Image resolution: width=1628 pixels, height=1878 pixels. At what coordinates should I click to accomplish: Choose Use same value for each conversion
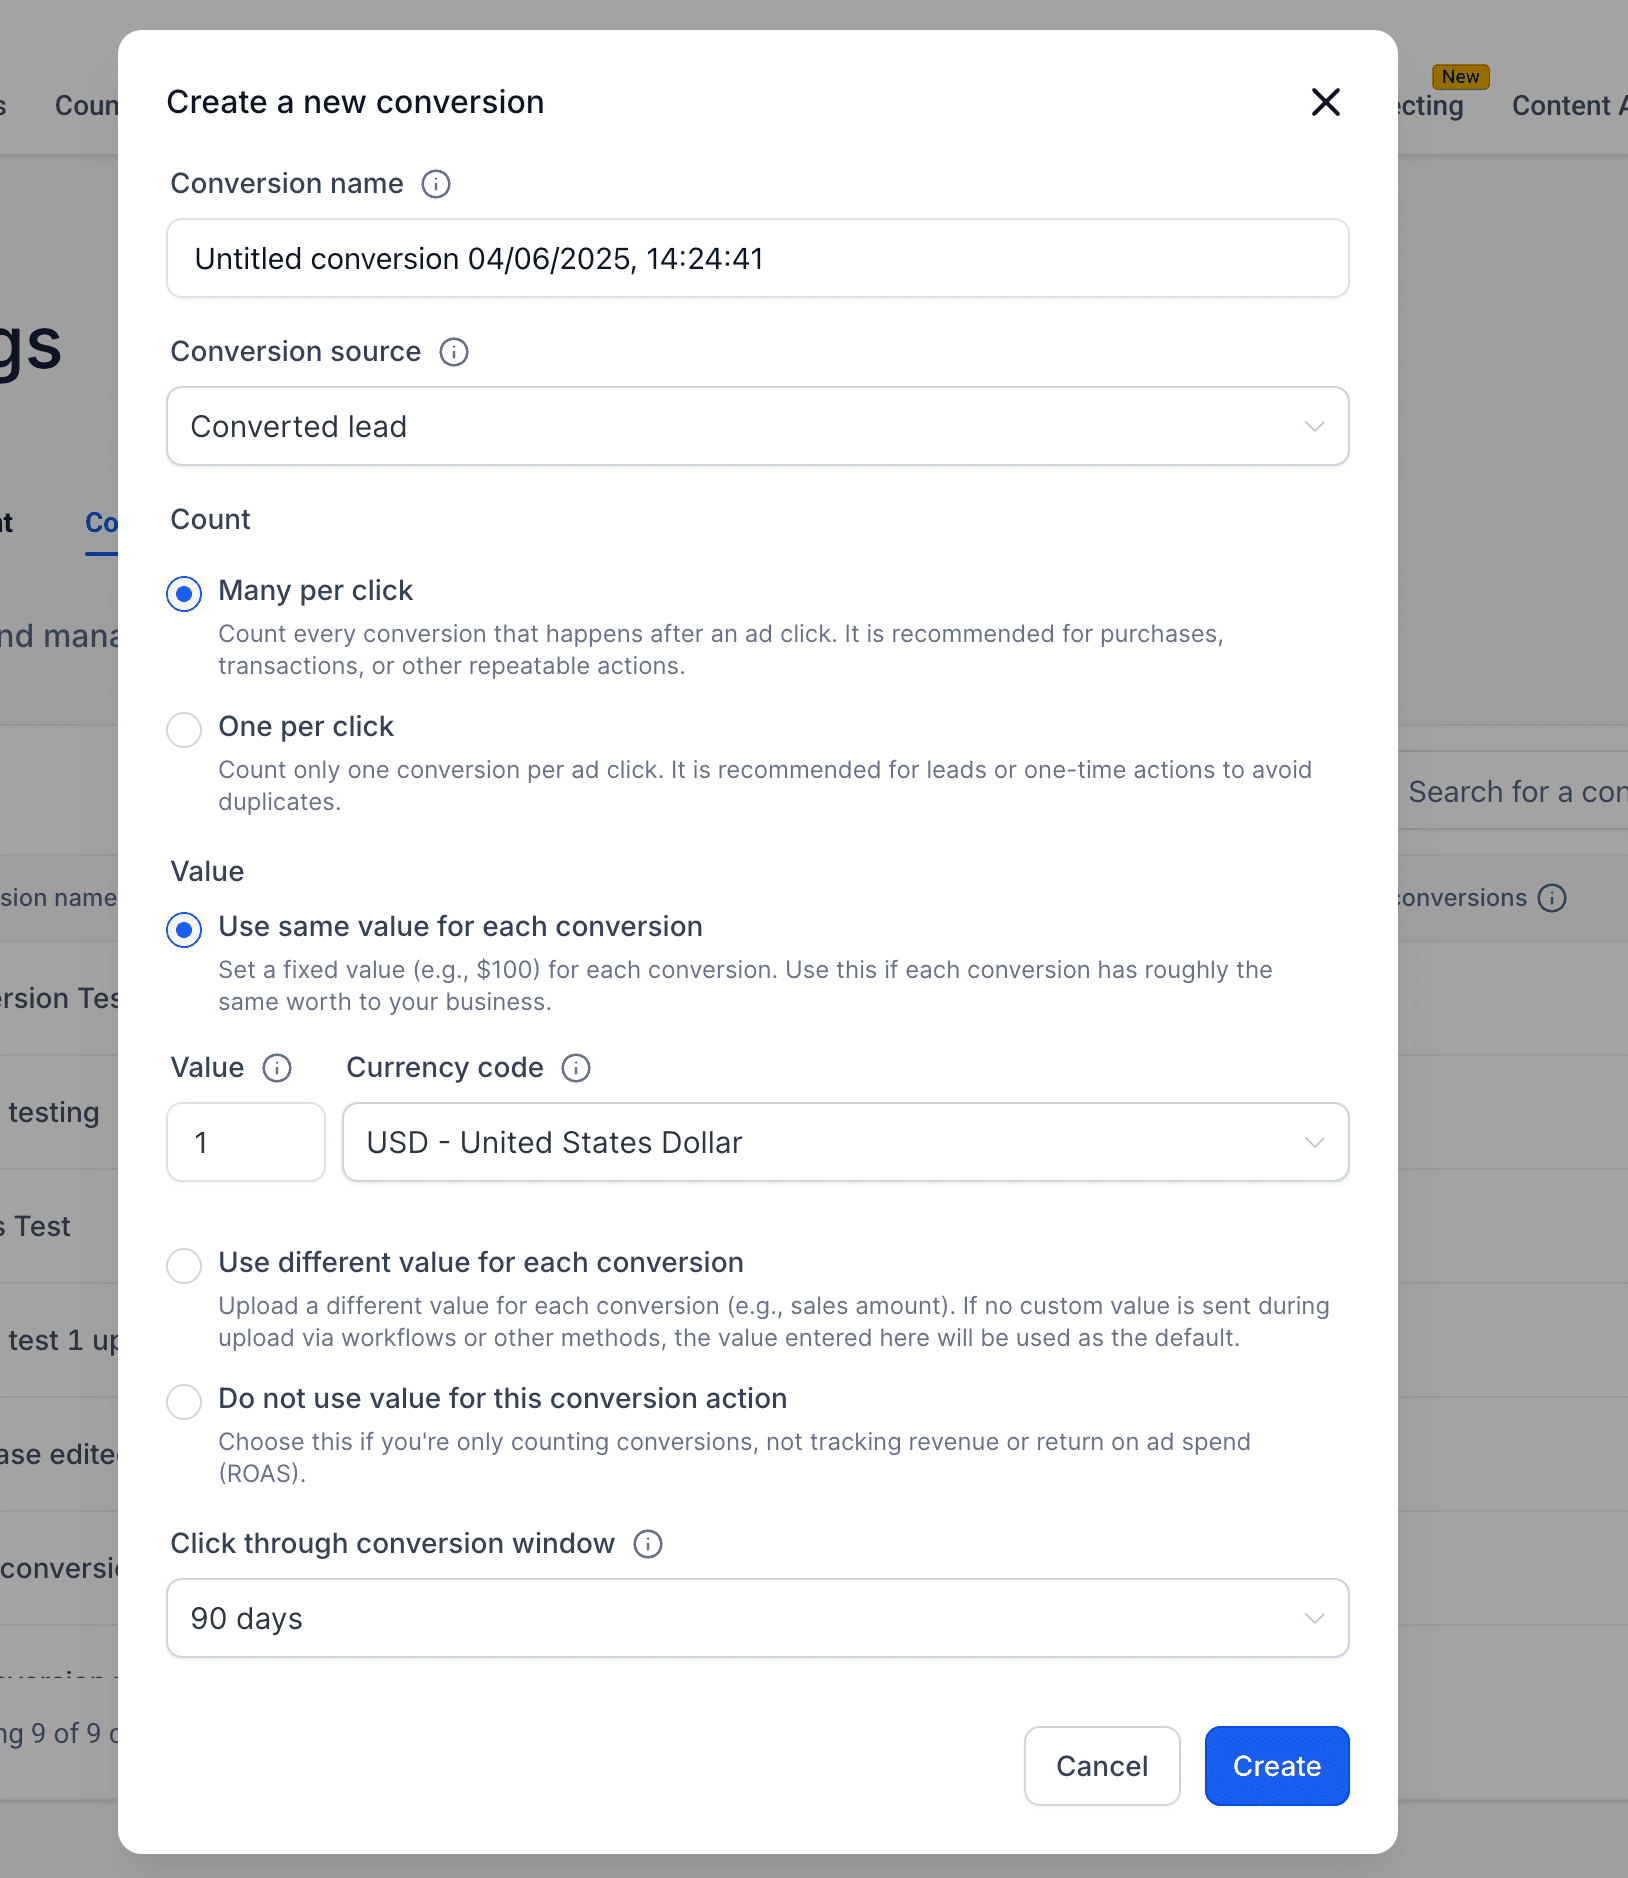[184, 929]
